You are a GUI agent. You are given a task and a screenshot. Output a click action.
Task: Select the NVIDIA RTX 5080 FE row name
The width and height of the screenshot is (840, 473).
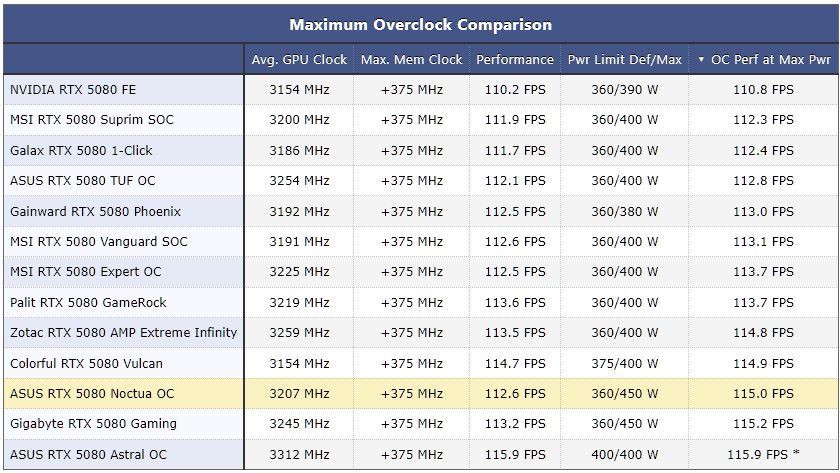tap(73, 89)
